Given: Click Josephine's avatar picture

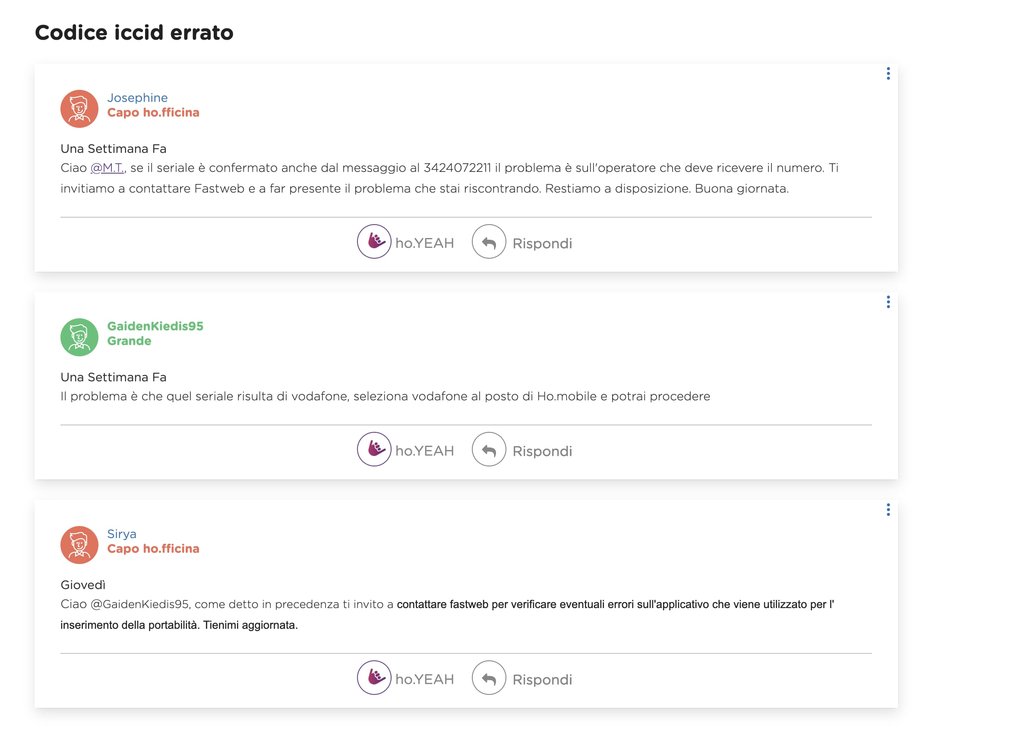Looking at the screenshot, I should [79, 108].
